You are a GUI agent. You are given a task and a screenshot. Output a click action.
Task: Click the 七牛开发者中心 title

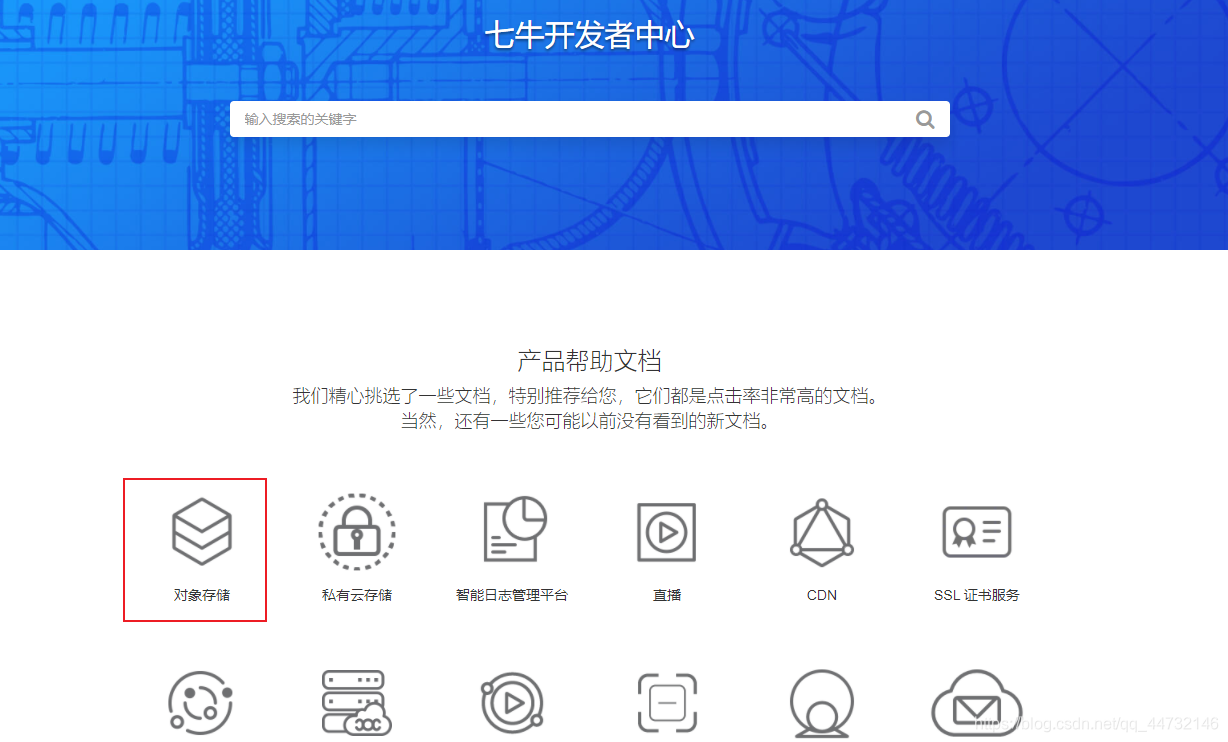pos(589,36)
